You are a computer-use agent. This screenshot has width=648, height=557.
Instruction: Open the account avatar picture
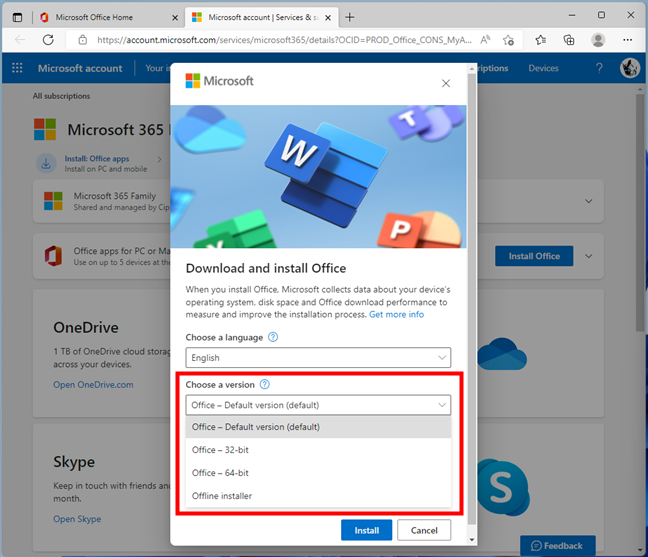pos(630,68)
